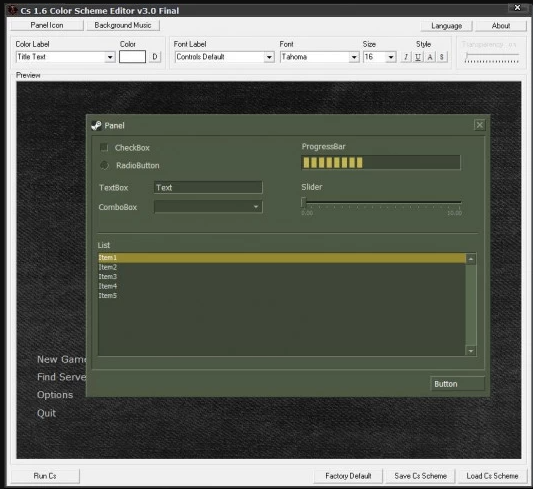Click the Factory Default button
The image size is (533, 489).
pos(348,476)
